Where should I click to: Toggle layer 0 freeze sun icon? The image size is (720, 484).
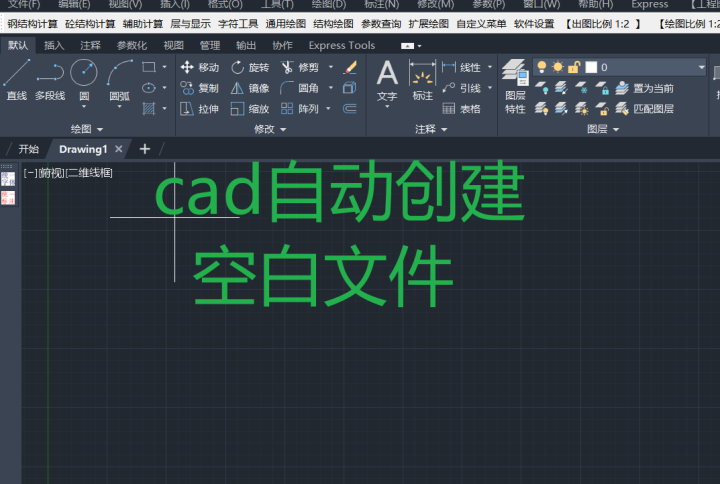point(557,67)
